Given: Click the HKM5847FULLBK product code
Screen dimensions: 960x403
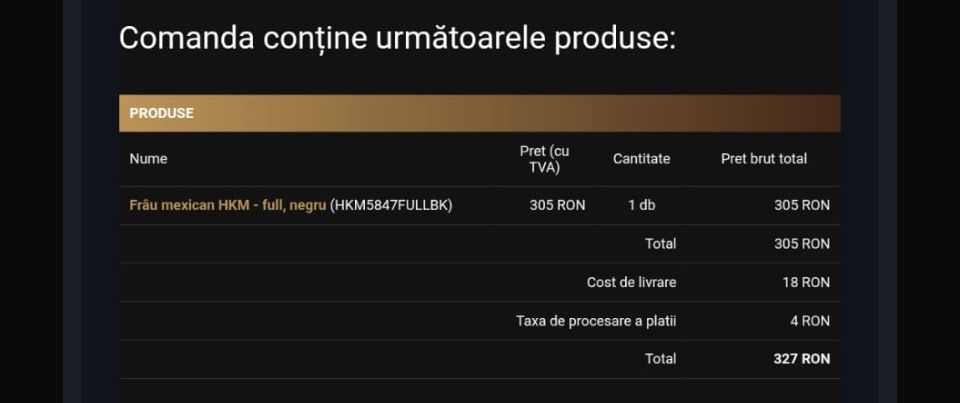Looking at the screenshot, I should pyautogui.click(x=391, y=205).
